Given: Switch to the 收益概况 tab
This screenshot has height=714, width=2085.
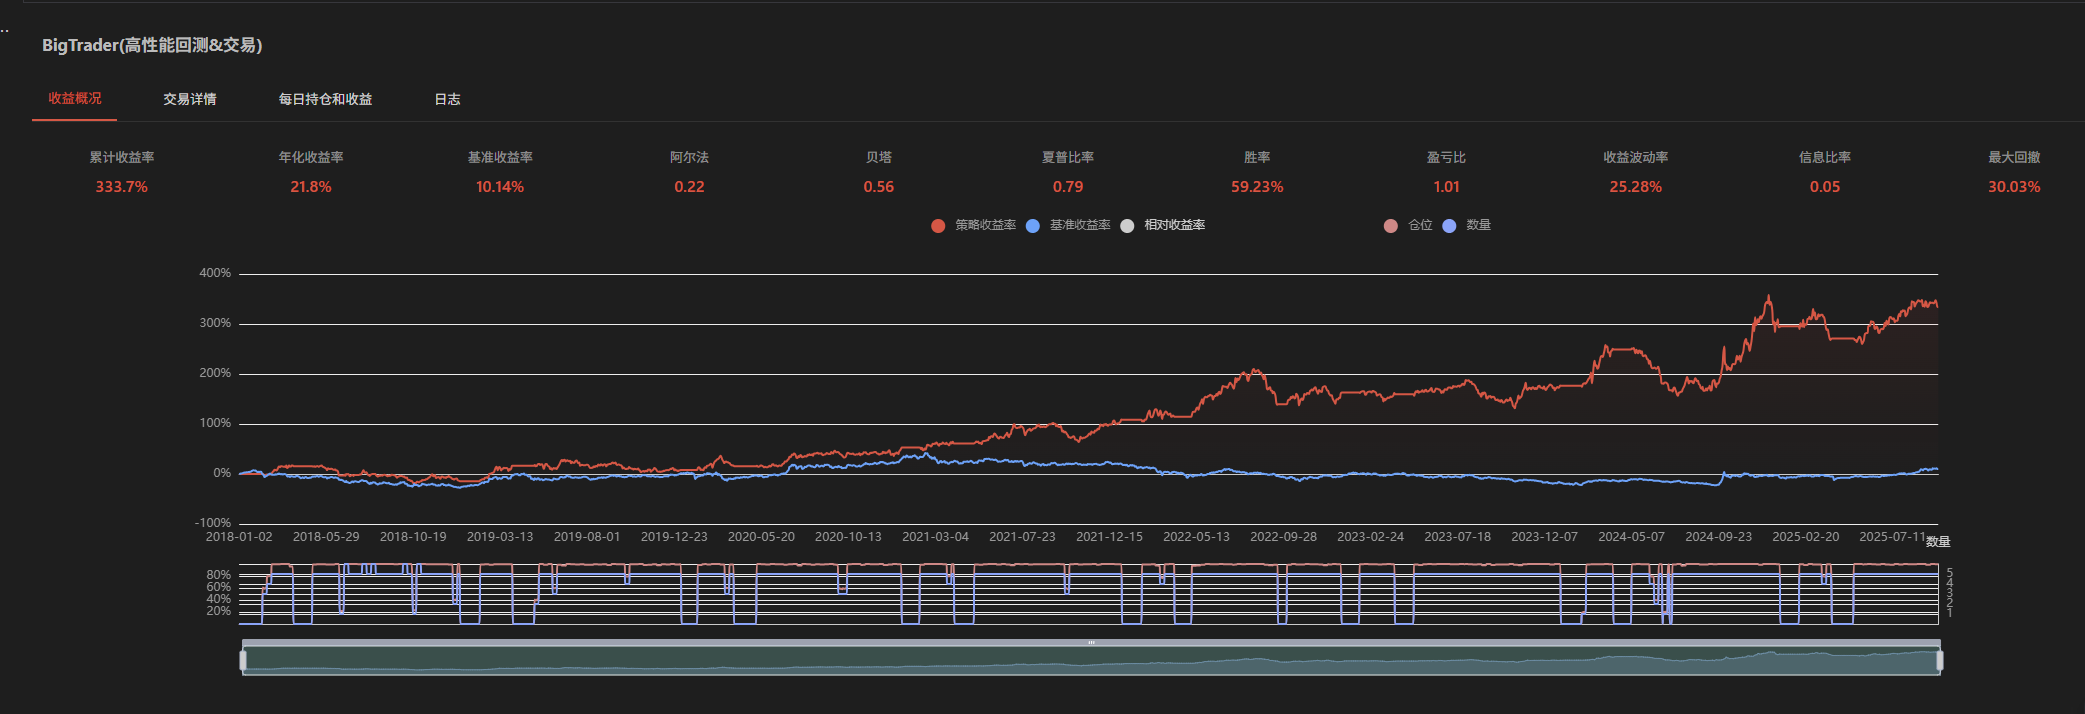Looking at the screenshot, I should coord(75,99).
